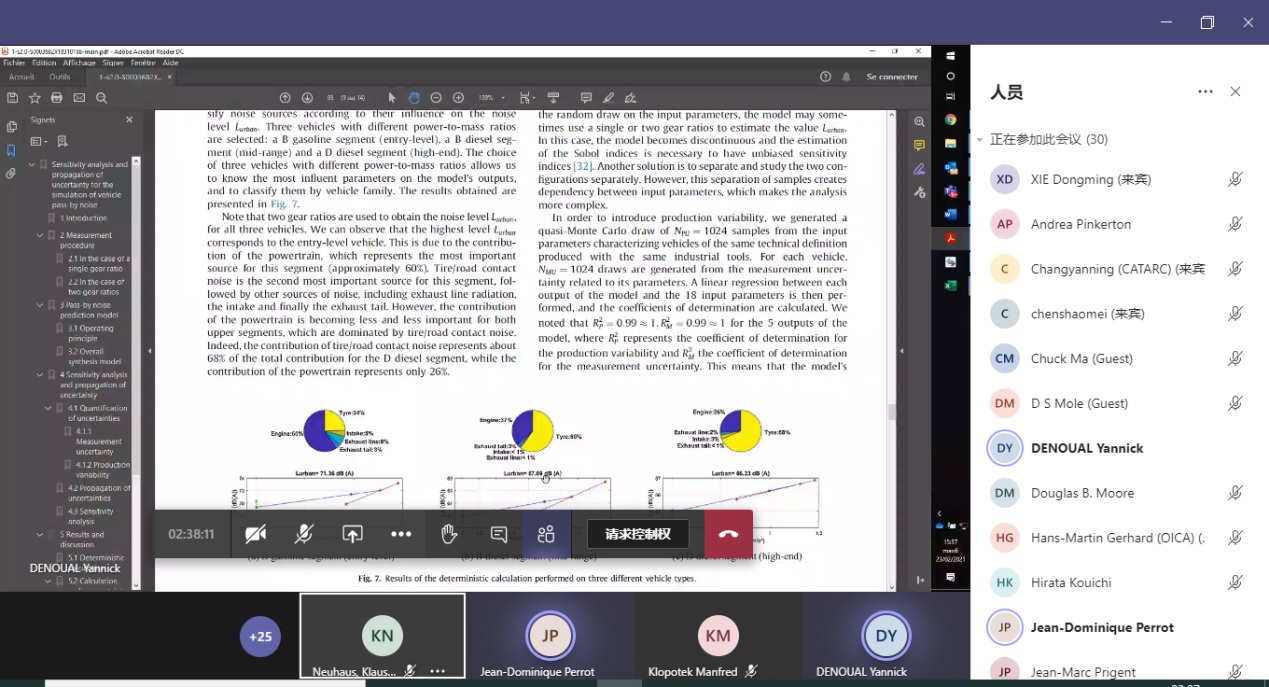Click Se connecter in Acrobat
Screen dimensions: 1269x687
[891, 77]
